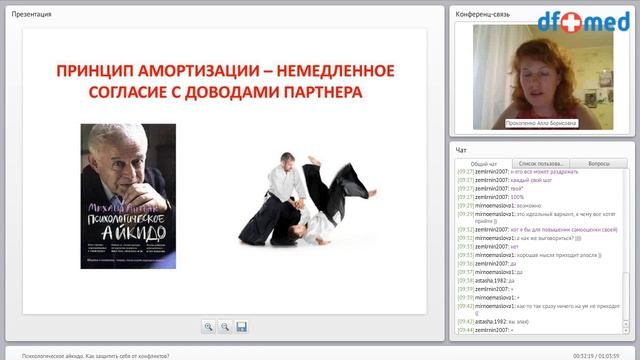Switch to the Общий чат tab

(x=484, y=164)
